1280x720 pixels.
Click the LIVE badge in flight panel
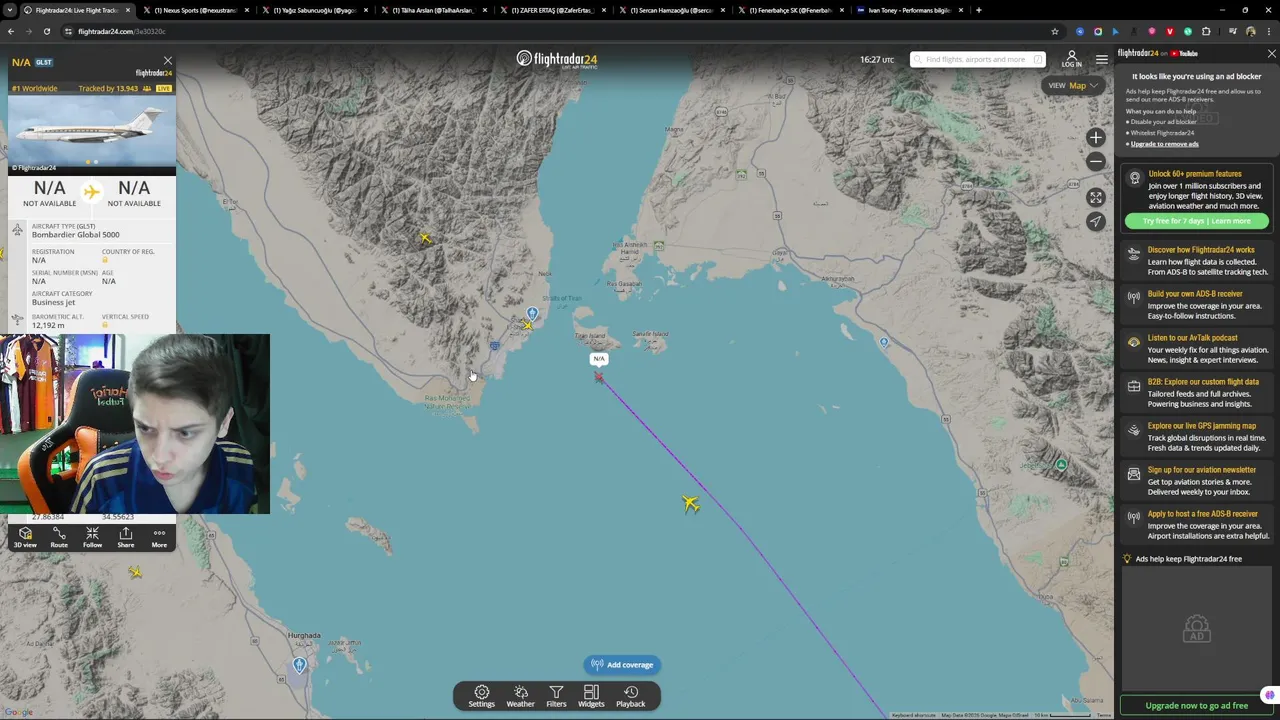coord(164,88)
